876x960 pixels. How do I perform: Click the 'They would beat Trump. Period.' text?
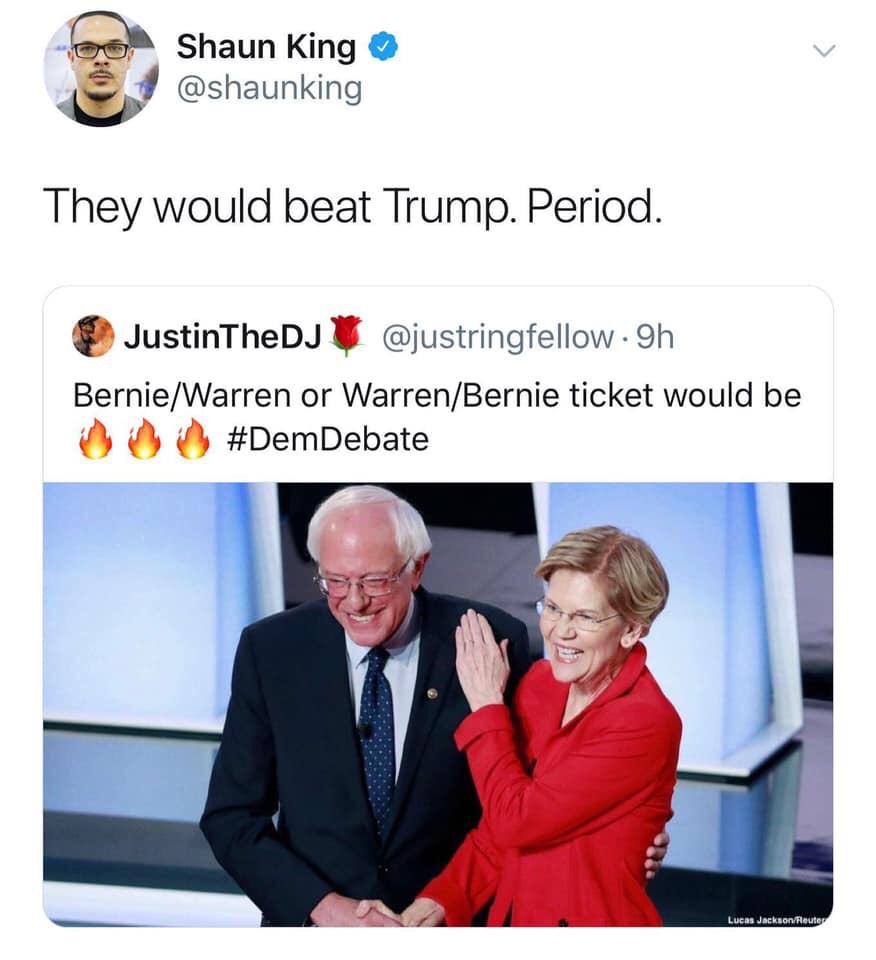tap(353, 207)
